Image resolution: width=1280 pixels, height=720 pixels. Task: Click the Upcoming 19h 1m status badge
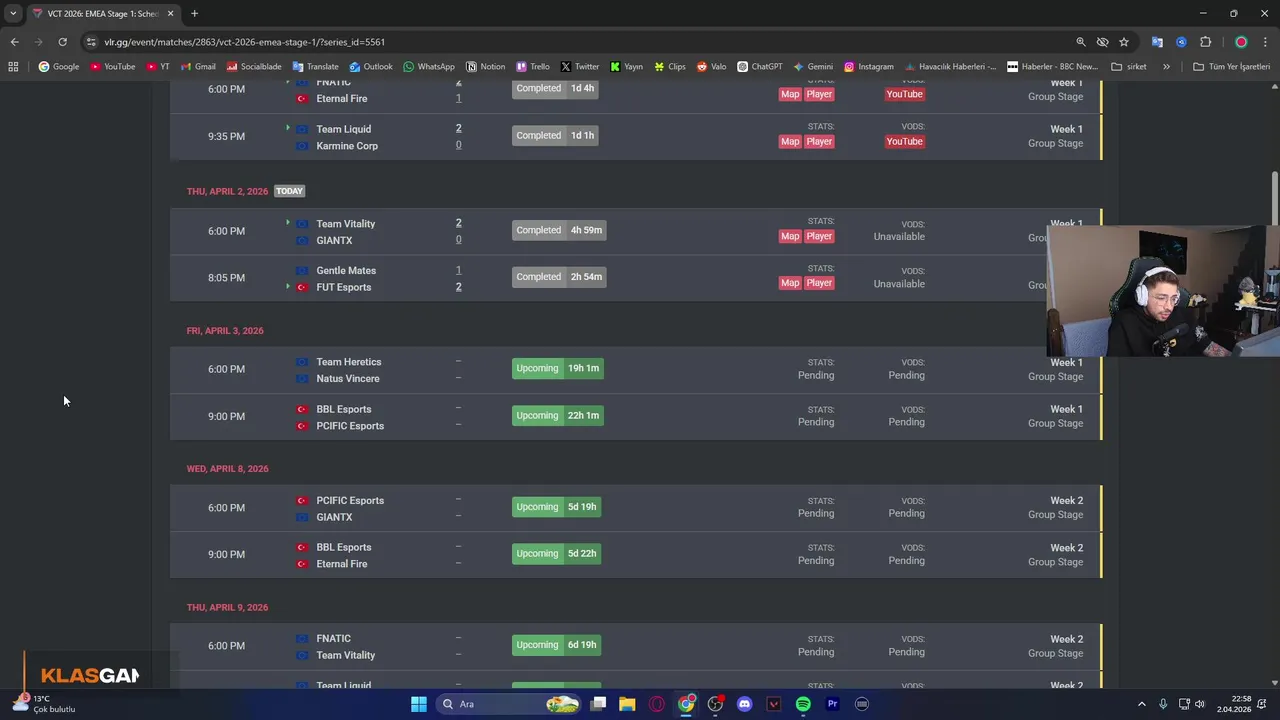(x=558, y=368)
